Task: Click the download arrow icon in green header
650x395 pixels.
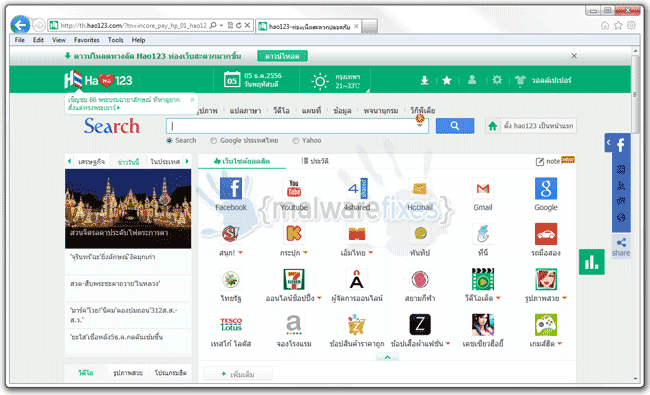Action: tap(424, 80)
